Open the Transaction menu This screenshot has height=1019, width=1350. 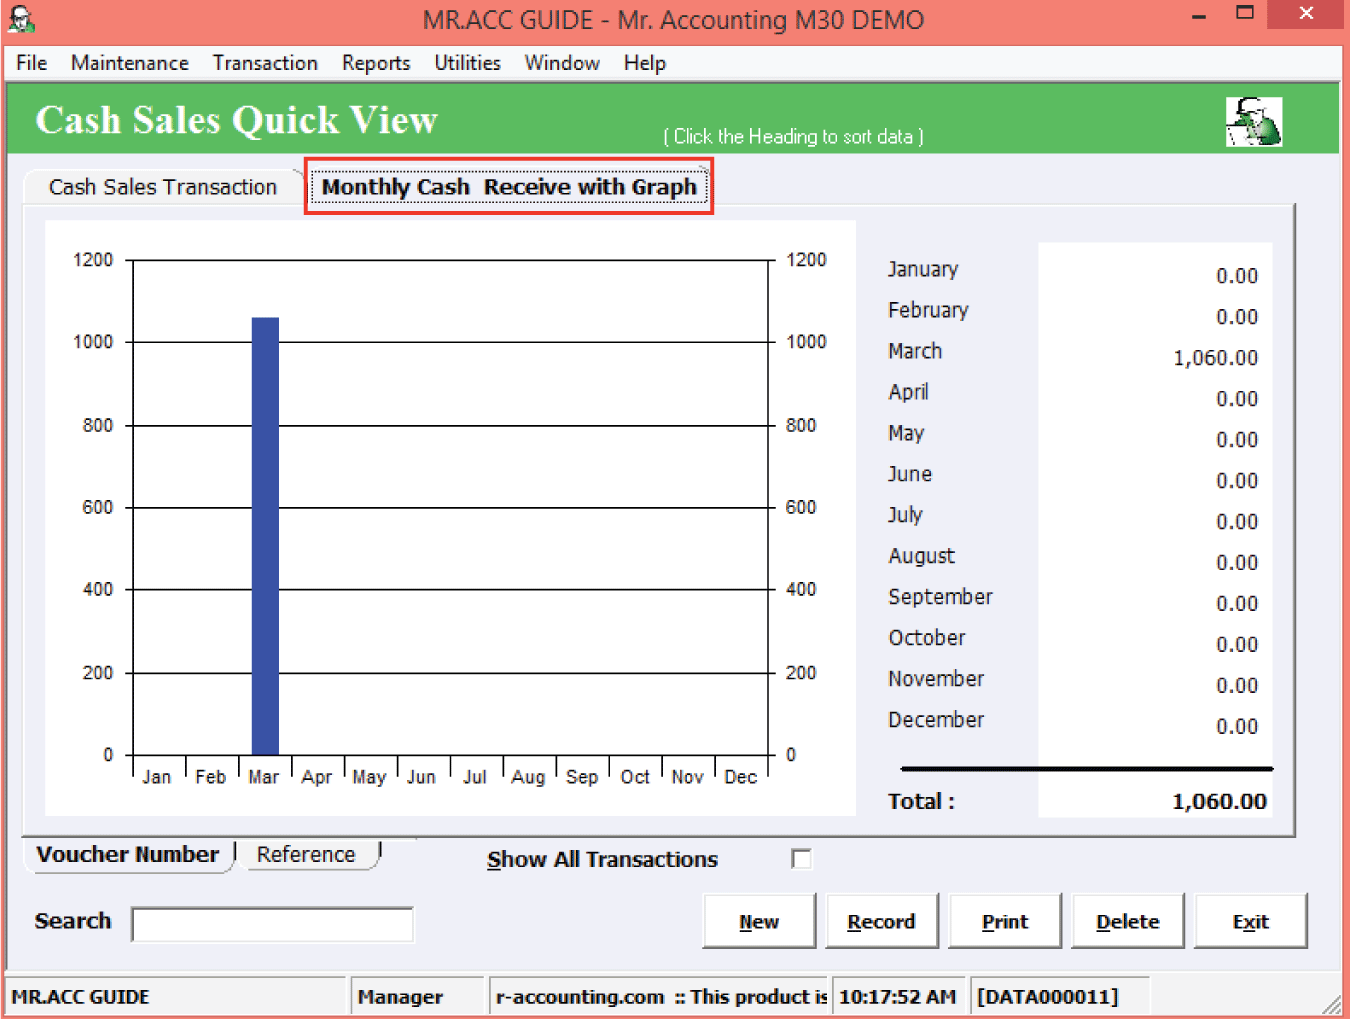pos(264,63)
